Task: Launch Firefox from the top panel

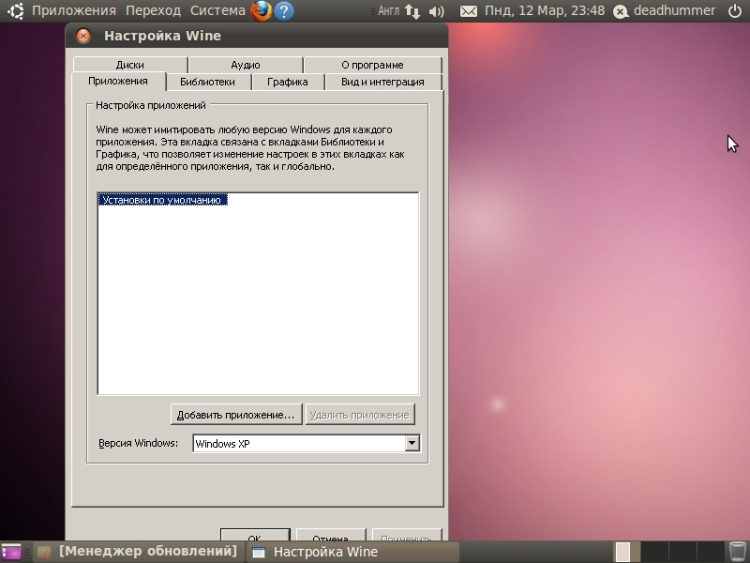Action: click(x=261, y=11)
